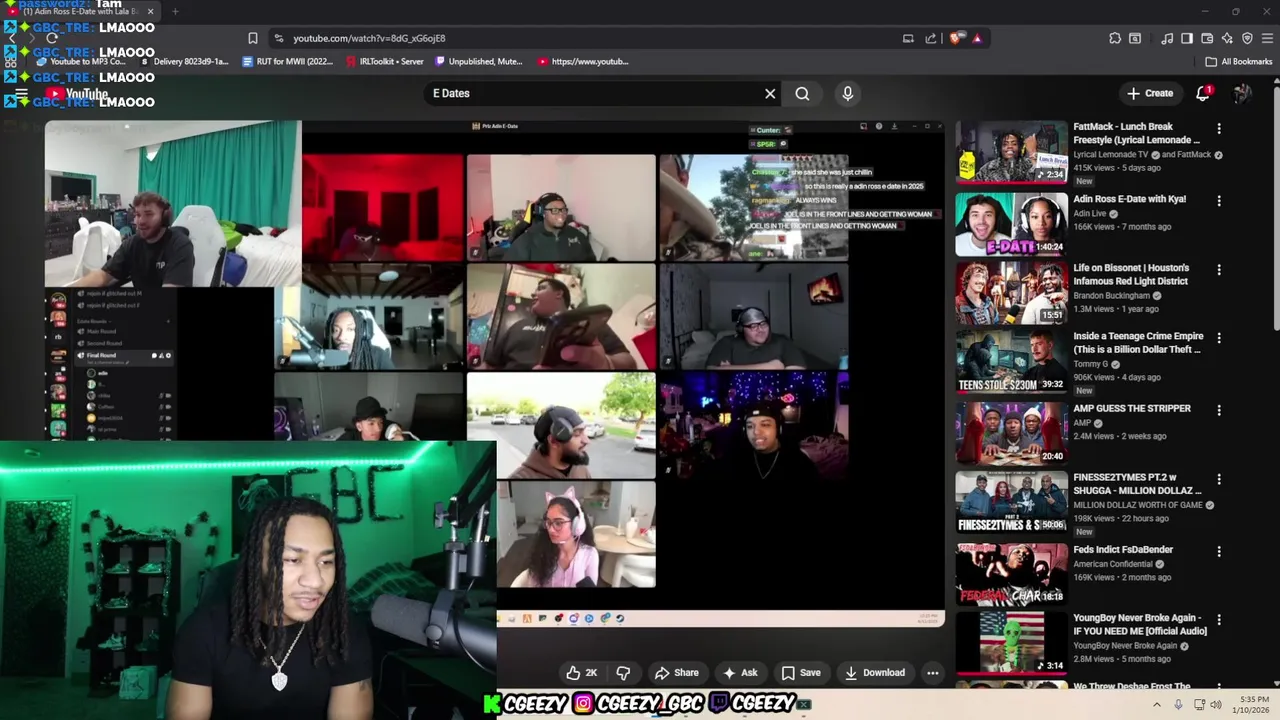Screen dimensions: 1280x720
Task: Close the Adin Ross E-Date tab
Action: (x=150, y=11)
